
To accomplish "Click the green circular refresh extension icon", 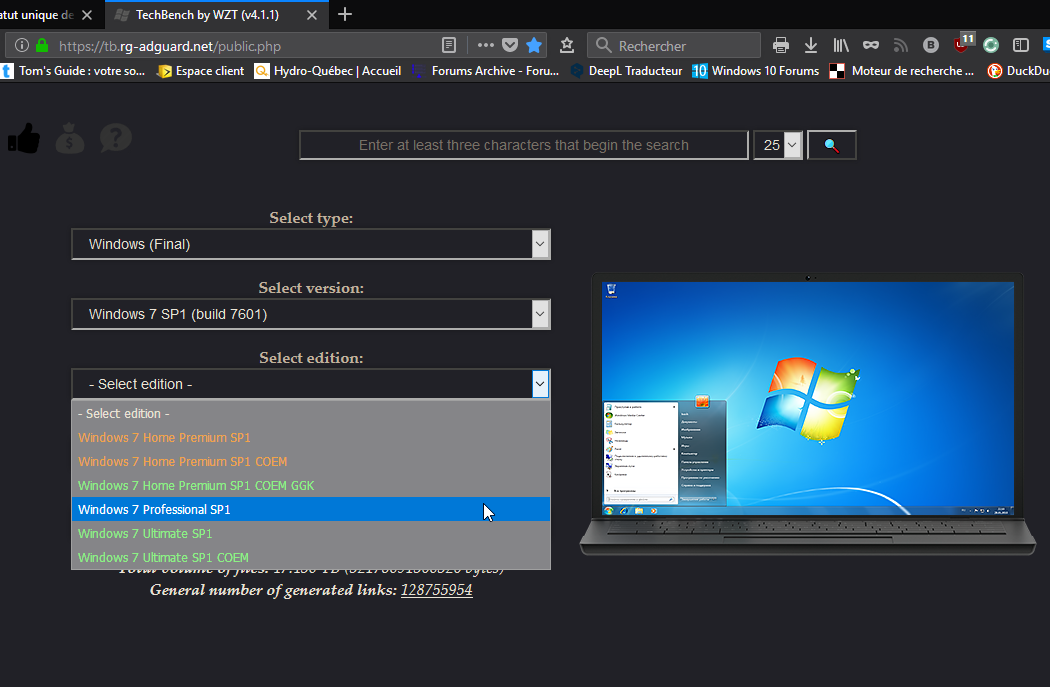I will coord(991,46).
